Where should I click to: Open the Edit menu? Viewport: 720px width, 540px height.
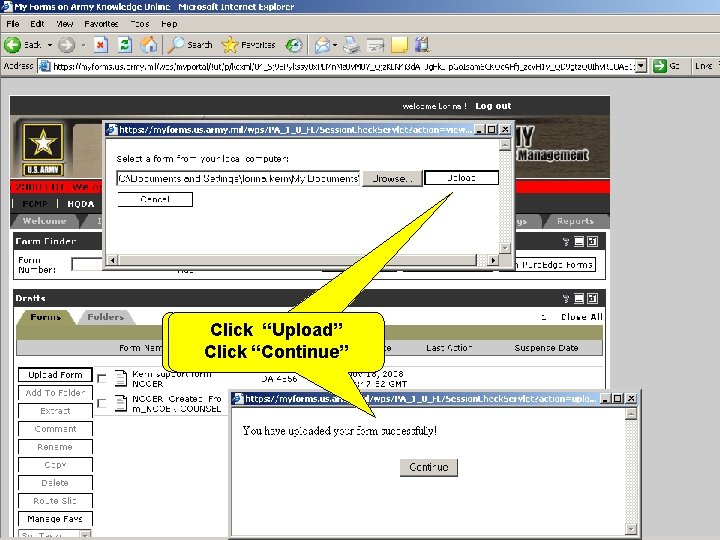click(37, 24)
